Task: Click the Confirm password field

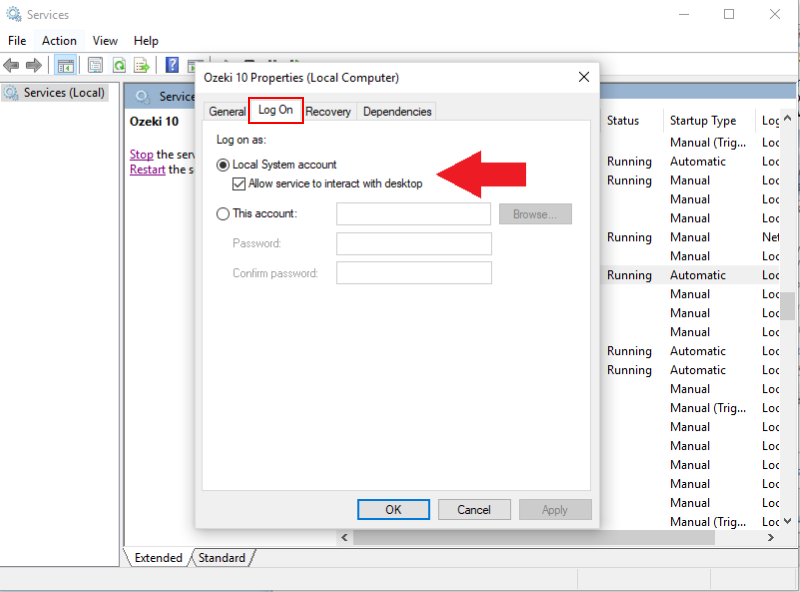Action: tap(414, 273)
